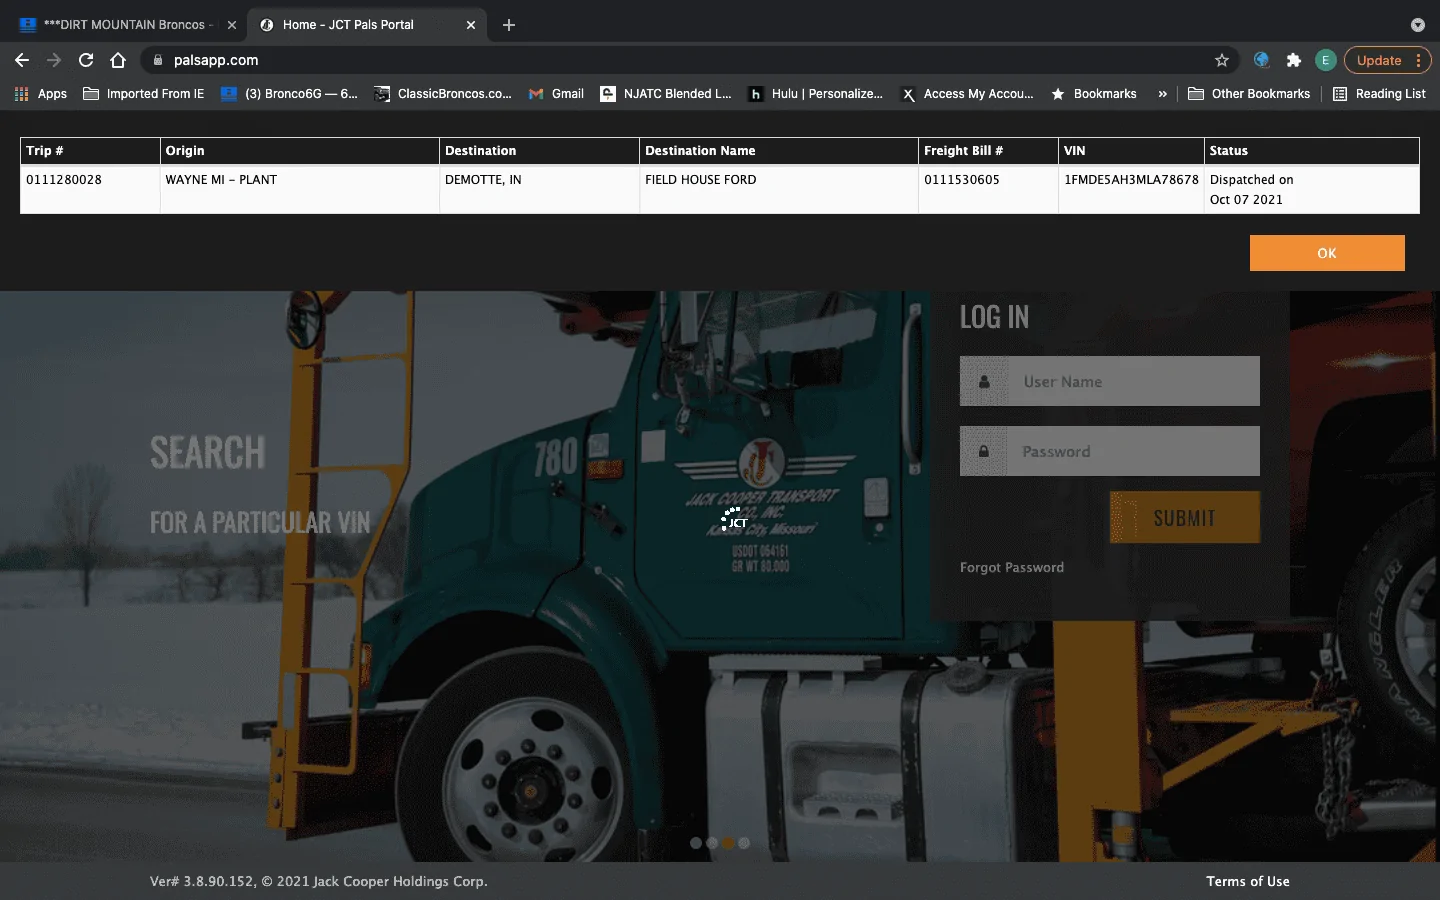Image resolution: width=1440 pixels, height=900 pixels.
Task: Open the starred Bookmarks item
Action: tap(1094, 94)
